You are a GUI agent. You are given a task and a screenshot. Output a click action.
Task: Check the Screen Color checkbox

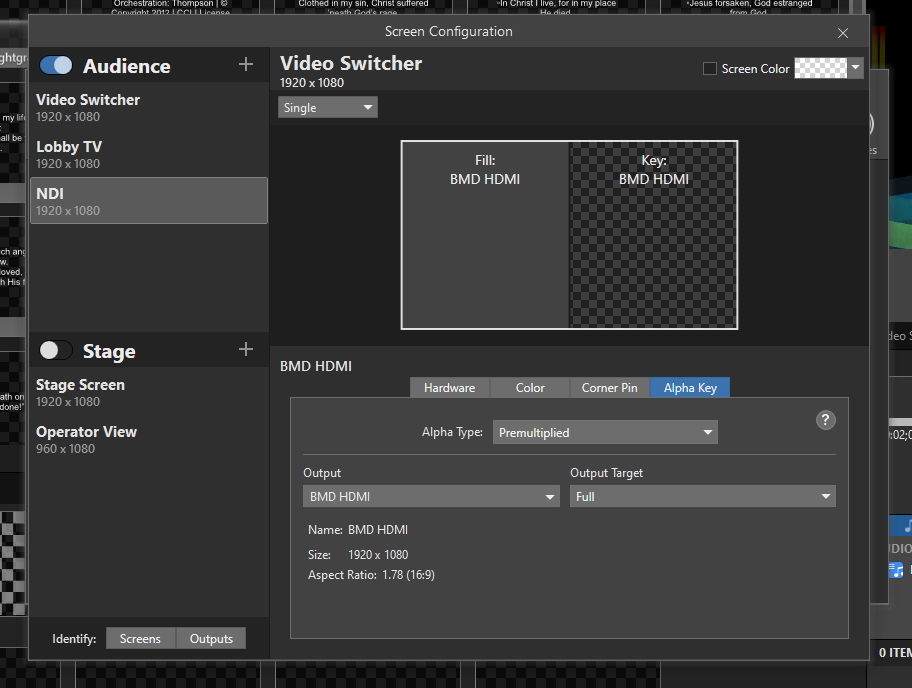pyautogui.click(x=710, y=69)
